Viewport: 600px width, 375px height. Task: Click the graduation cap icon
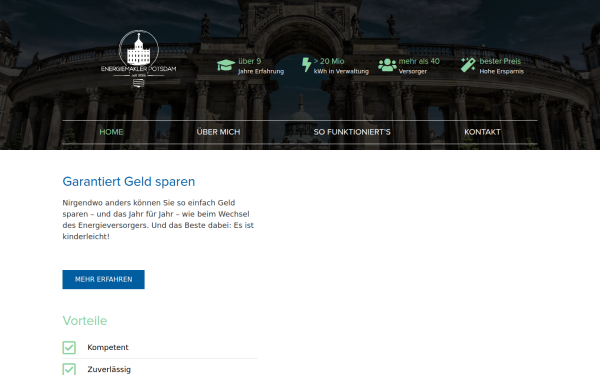(x=226, y=65)
